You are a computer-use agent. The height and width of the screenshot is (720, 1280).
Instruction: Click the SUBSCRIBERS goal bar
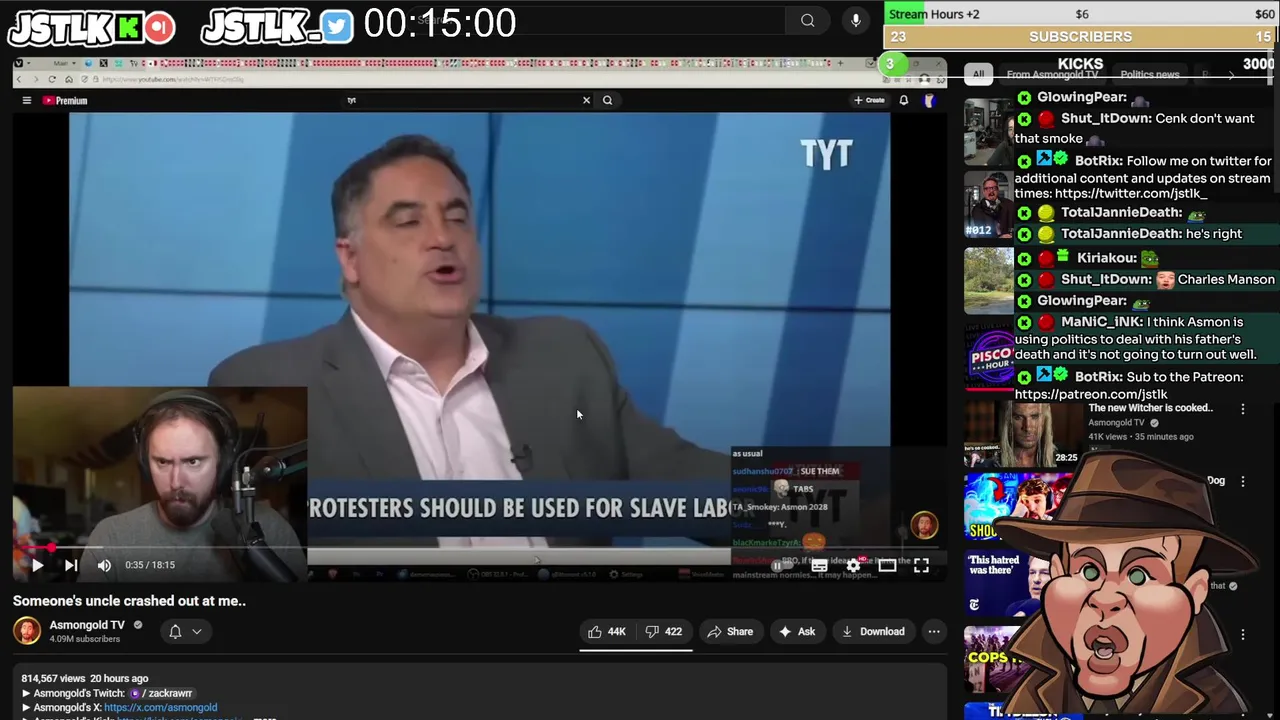pos(1081,37)
